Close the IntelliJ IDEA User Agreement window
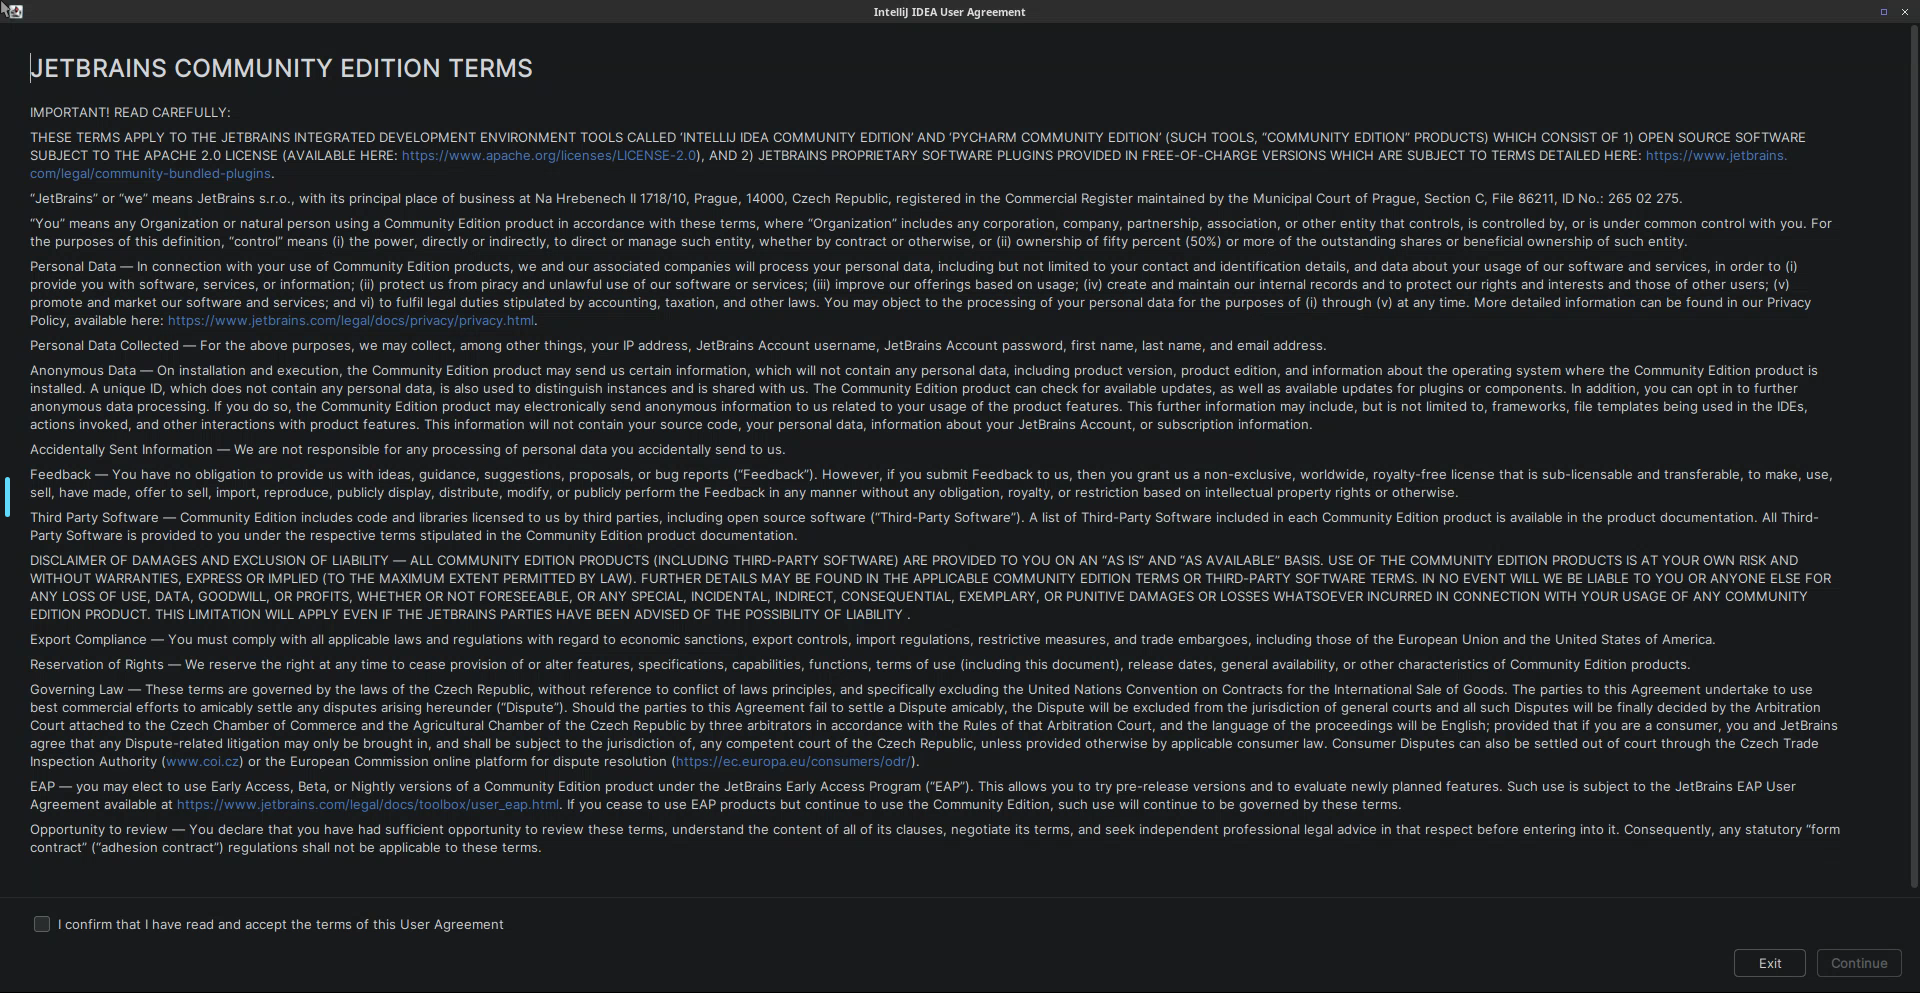Image resolution: width=1920 pixels, height=993 pixels. [1904, 12]
